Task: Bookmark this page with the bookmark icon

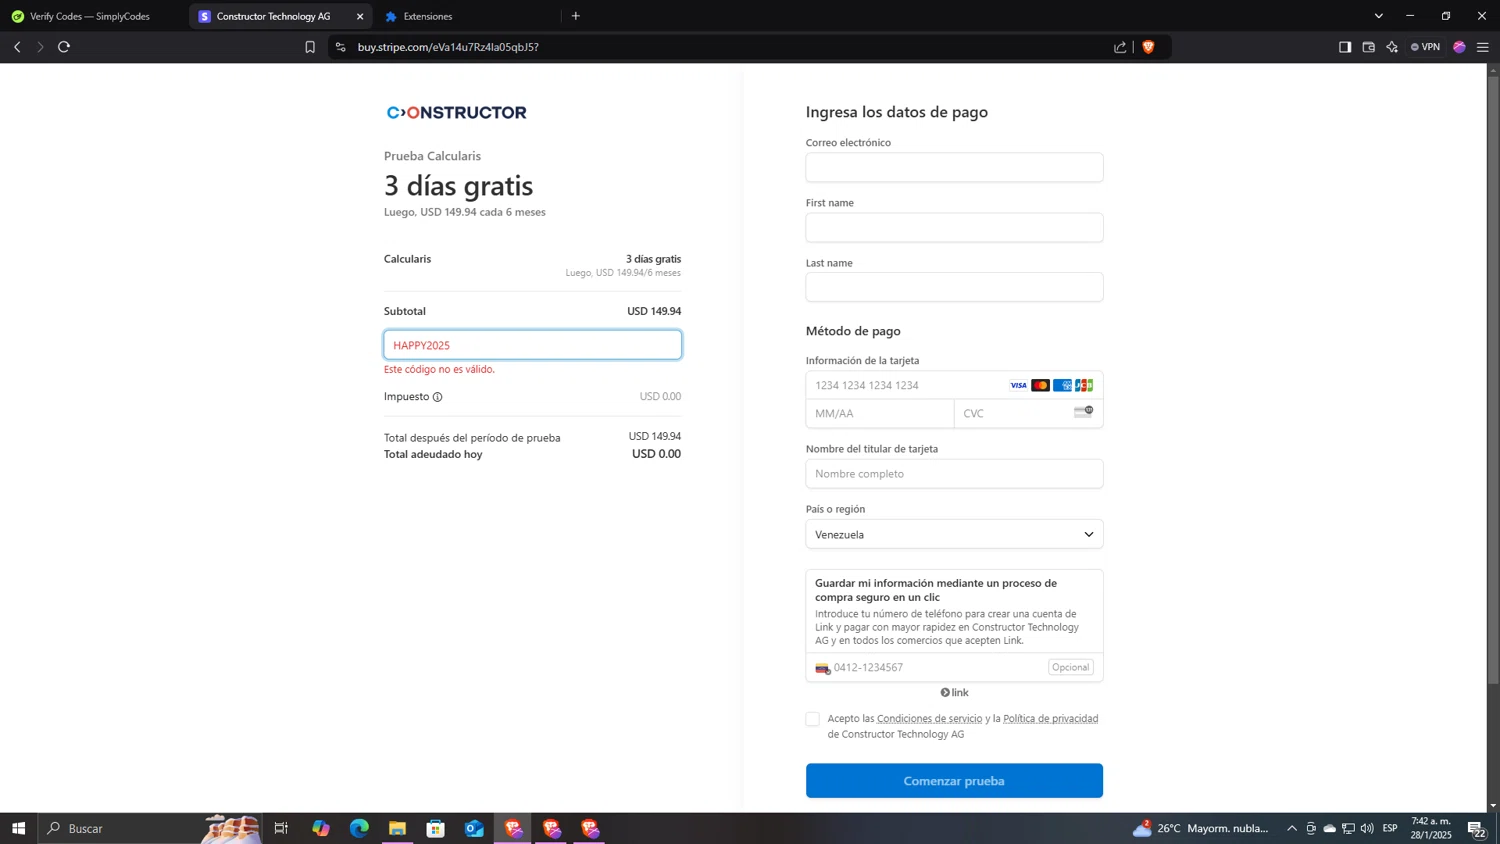Action: pyautogui.click(x=310, y=47)
